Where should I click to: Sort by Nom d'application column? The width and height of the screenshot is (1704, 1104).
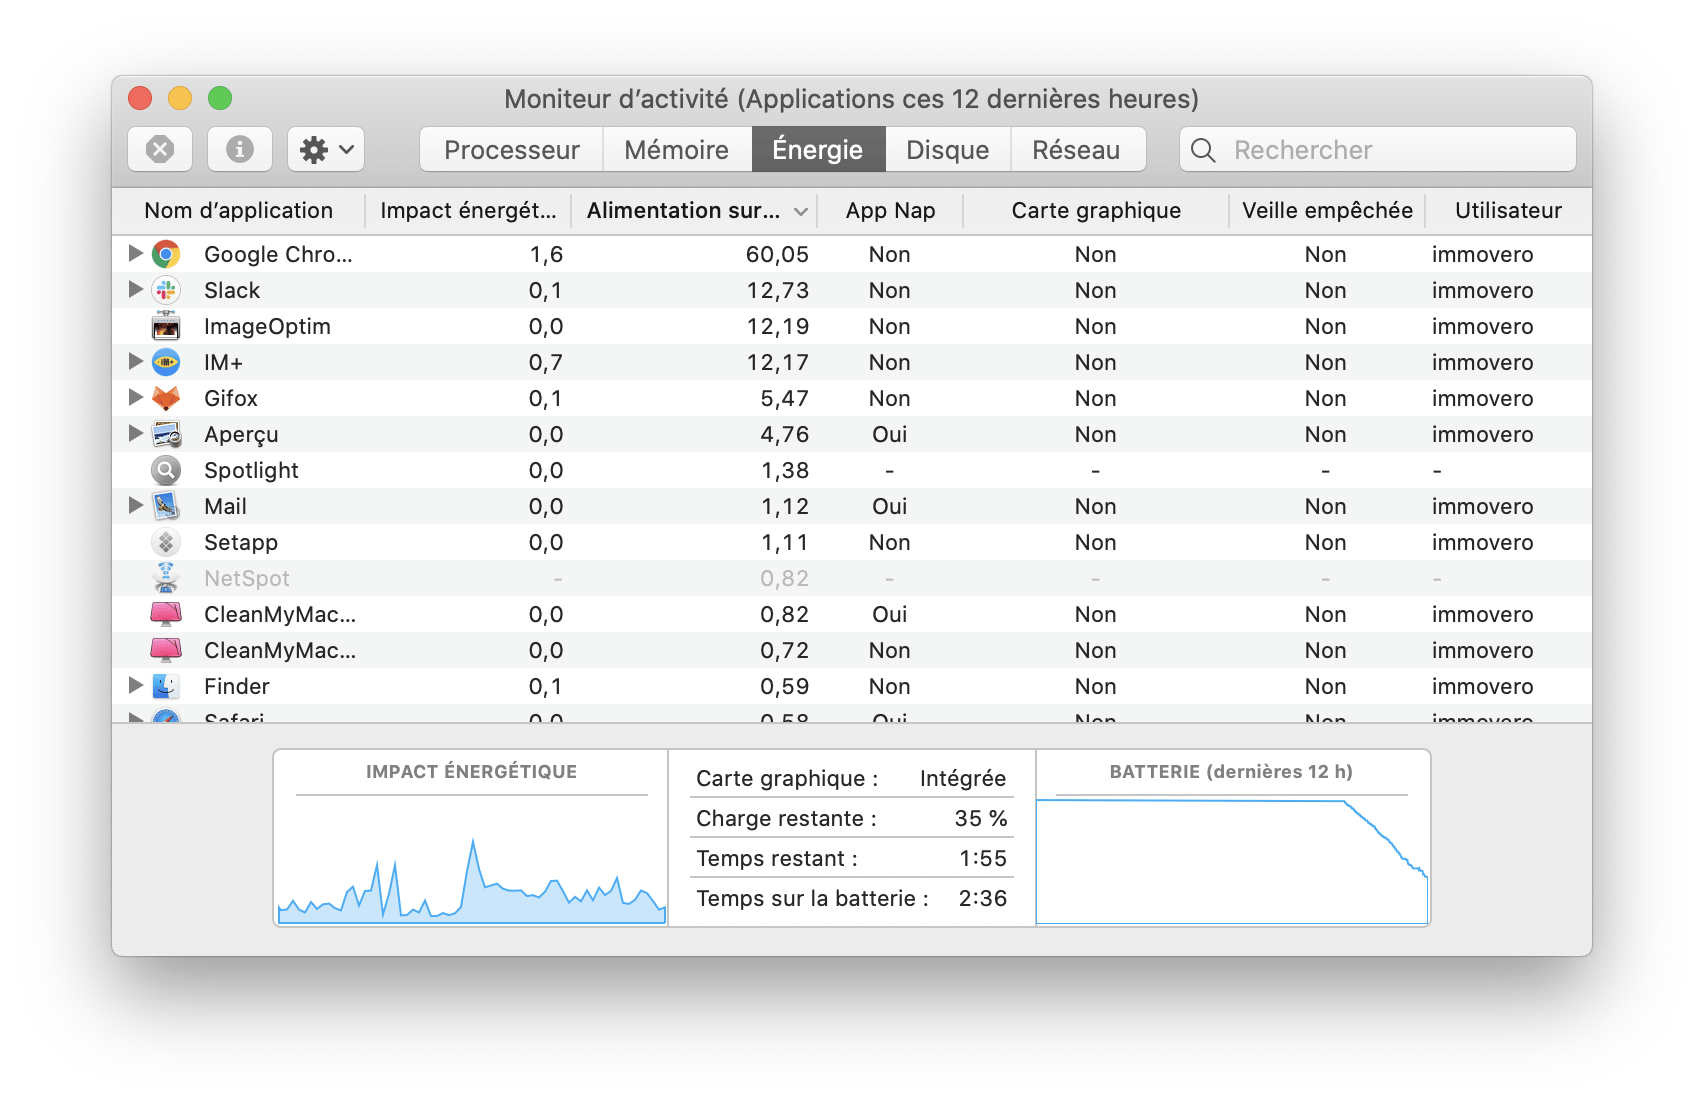point(239,211)
